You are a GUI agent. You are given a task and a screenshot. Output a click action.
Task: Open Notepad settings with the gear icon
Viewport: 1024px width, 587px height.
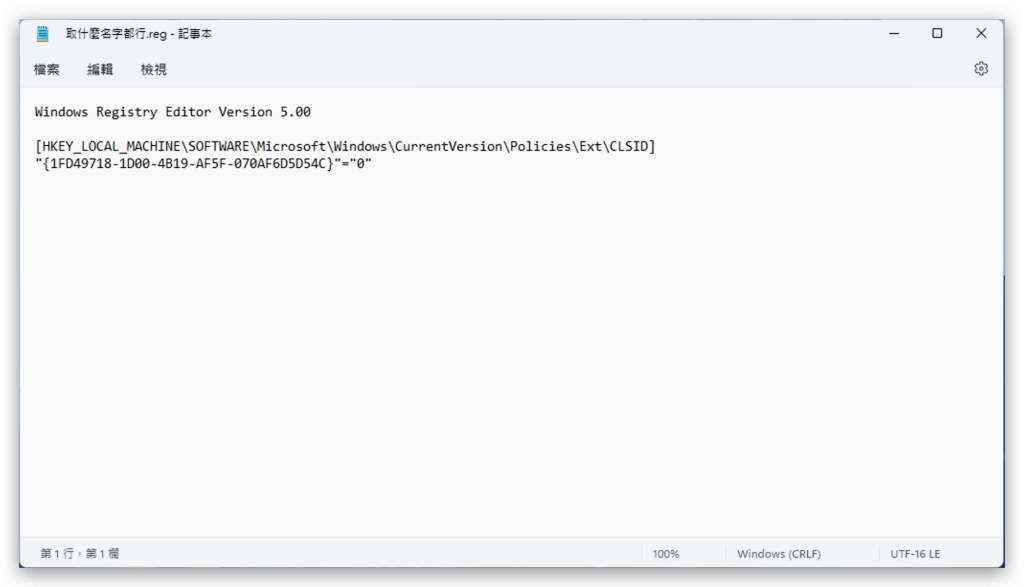click(981, 69)
